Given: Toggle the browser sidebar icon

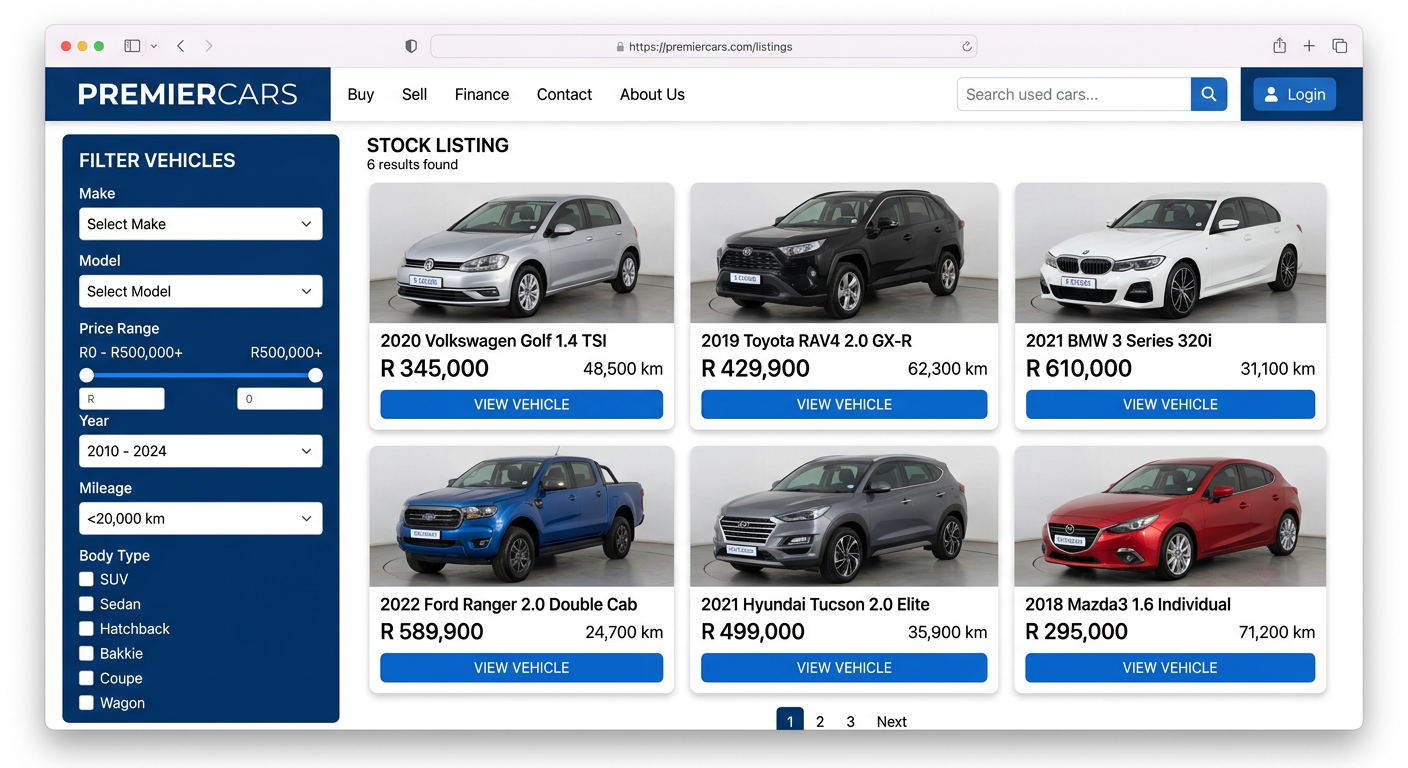Looking at the screenshot, I should click(x=132, y=46).
